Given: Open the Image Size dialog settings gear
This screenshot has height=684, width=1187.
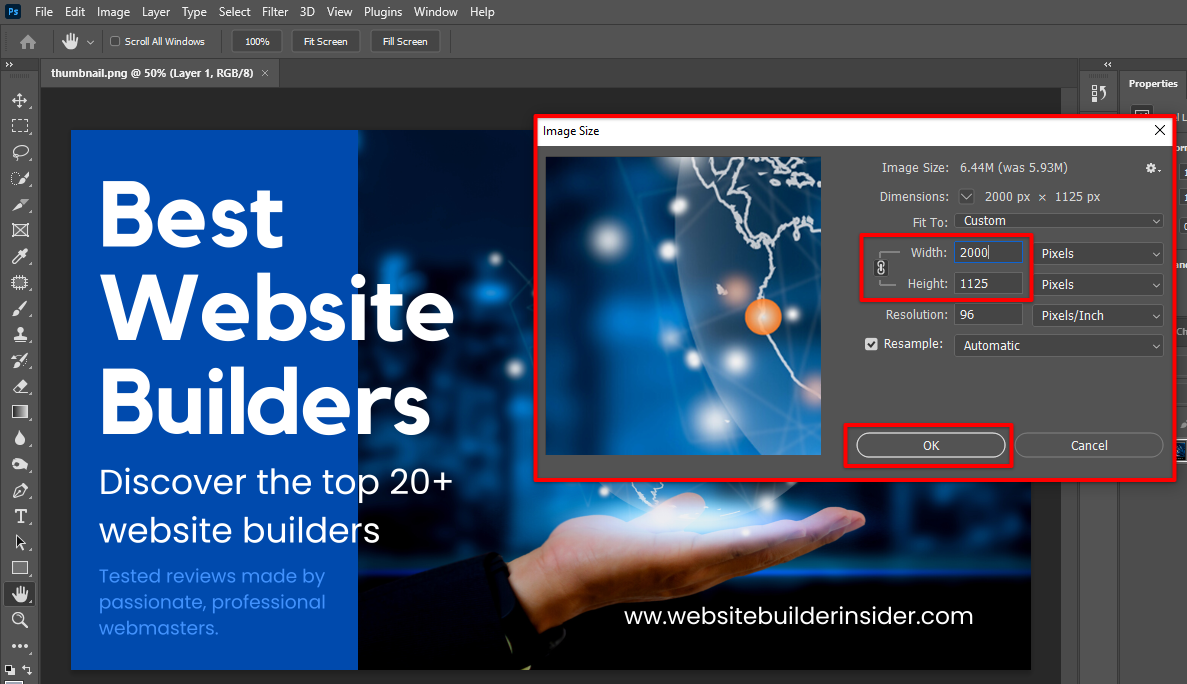Looking at the screenshot, I should 1152,168.
